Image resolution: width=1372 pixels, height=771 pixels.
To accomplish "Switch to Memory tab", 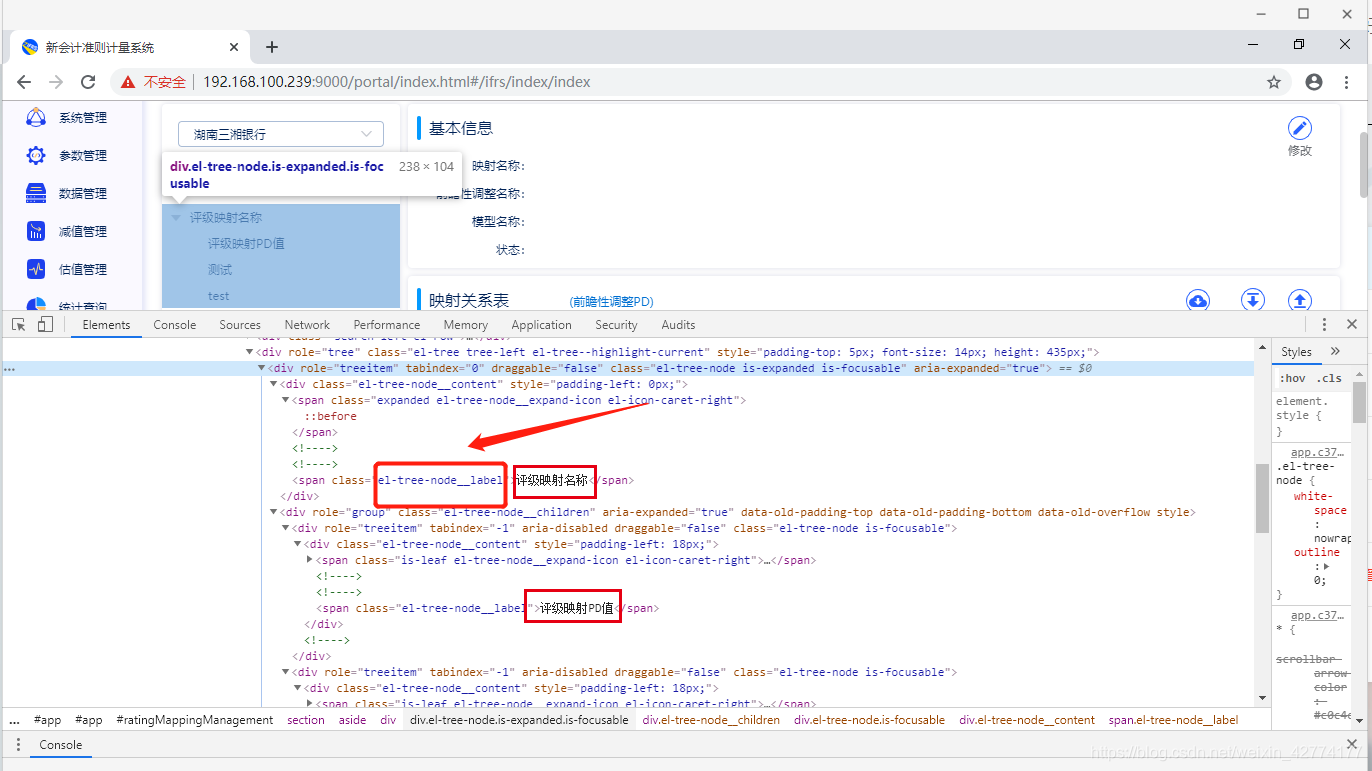I will coord(466,325).
